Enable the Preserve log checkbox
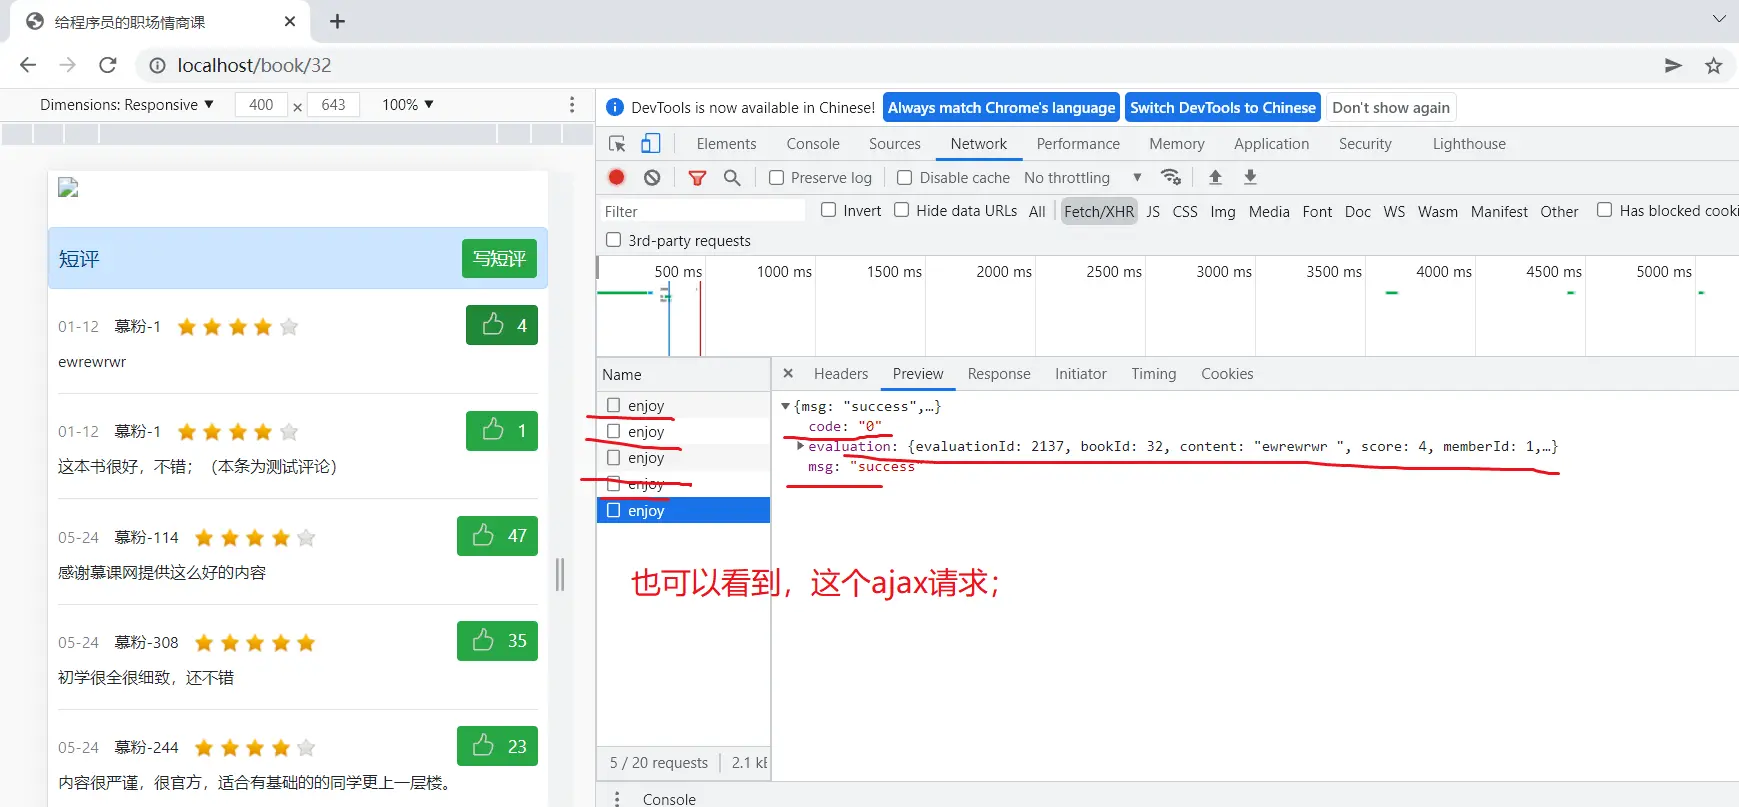Viewport: 1739px width, 807px height. 776,177
